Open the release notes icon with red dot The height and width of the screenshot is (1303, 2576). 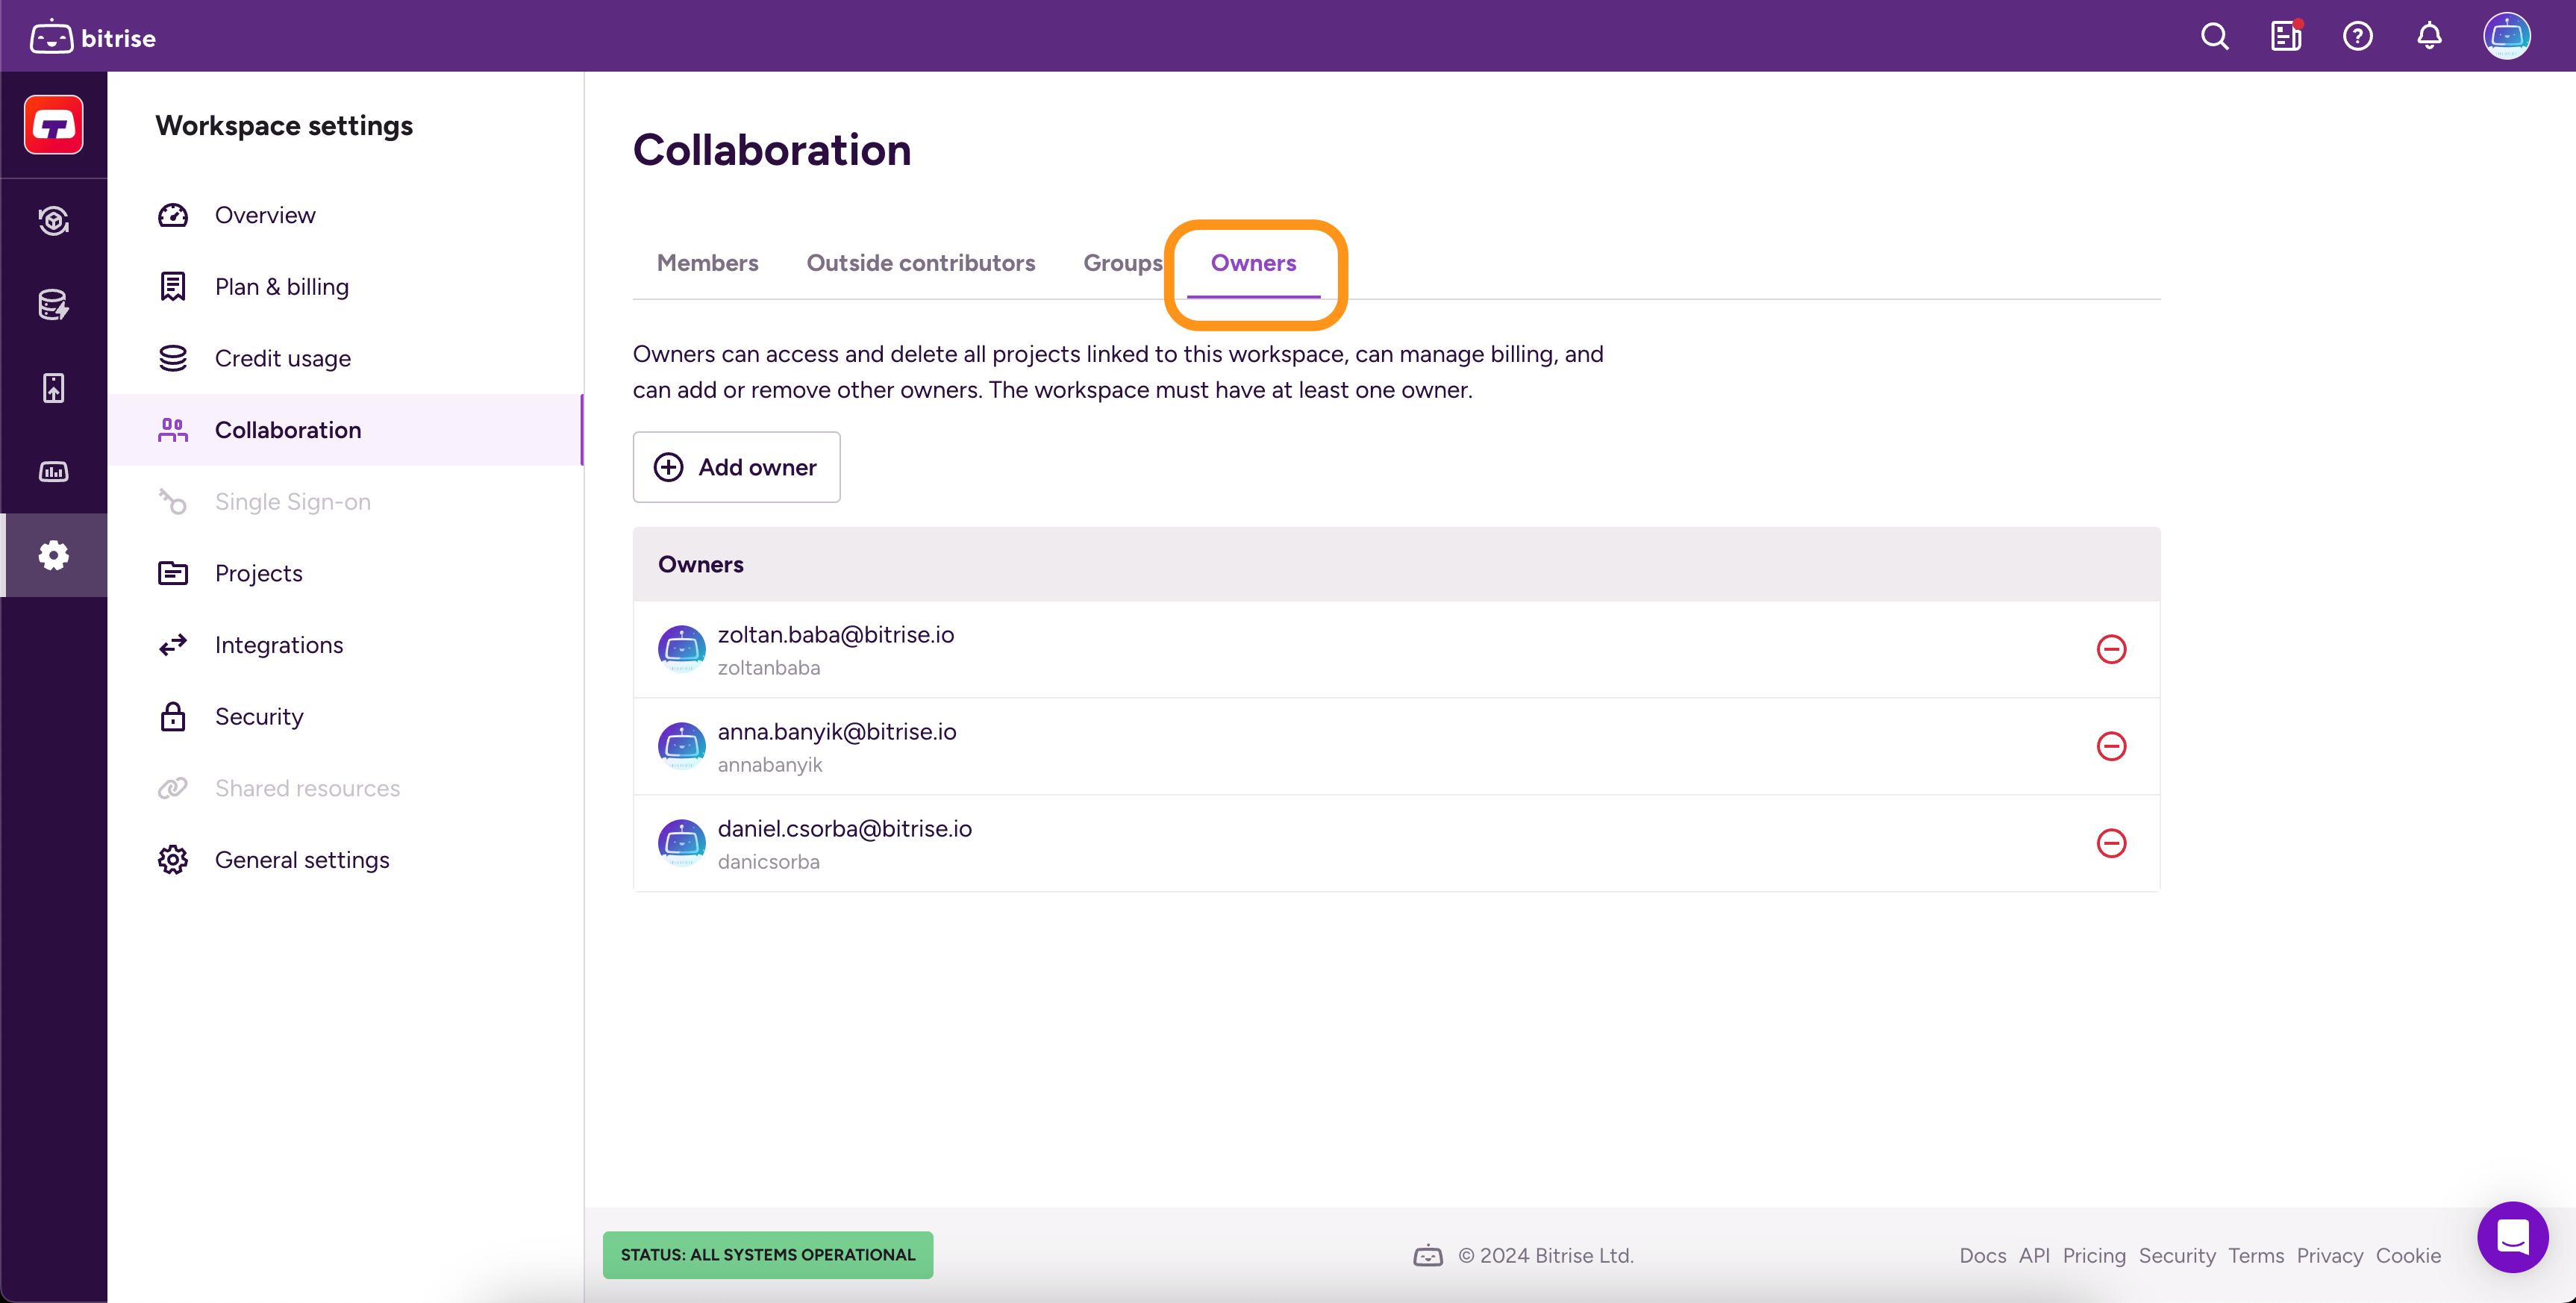[x=2285, y=37]
